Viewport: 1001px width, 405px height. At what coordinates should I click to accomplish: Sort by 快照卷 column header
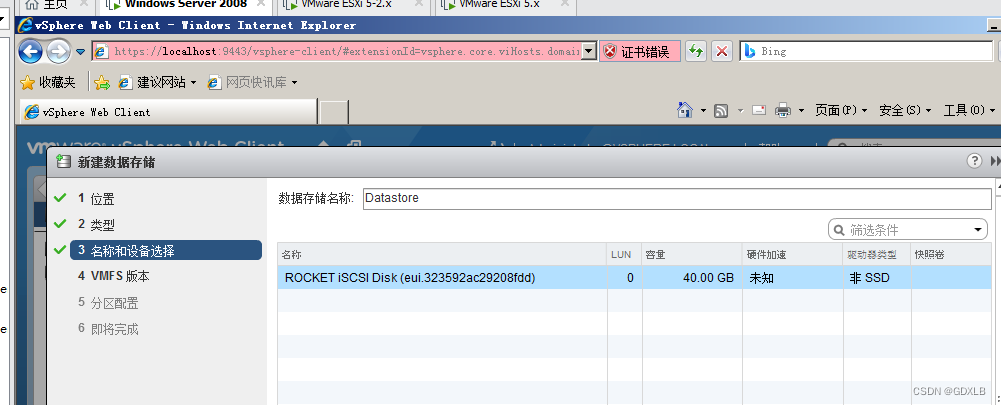pos(951,254)
